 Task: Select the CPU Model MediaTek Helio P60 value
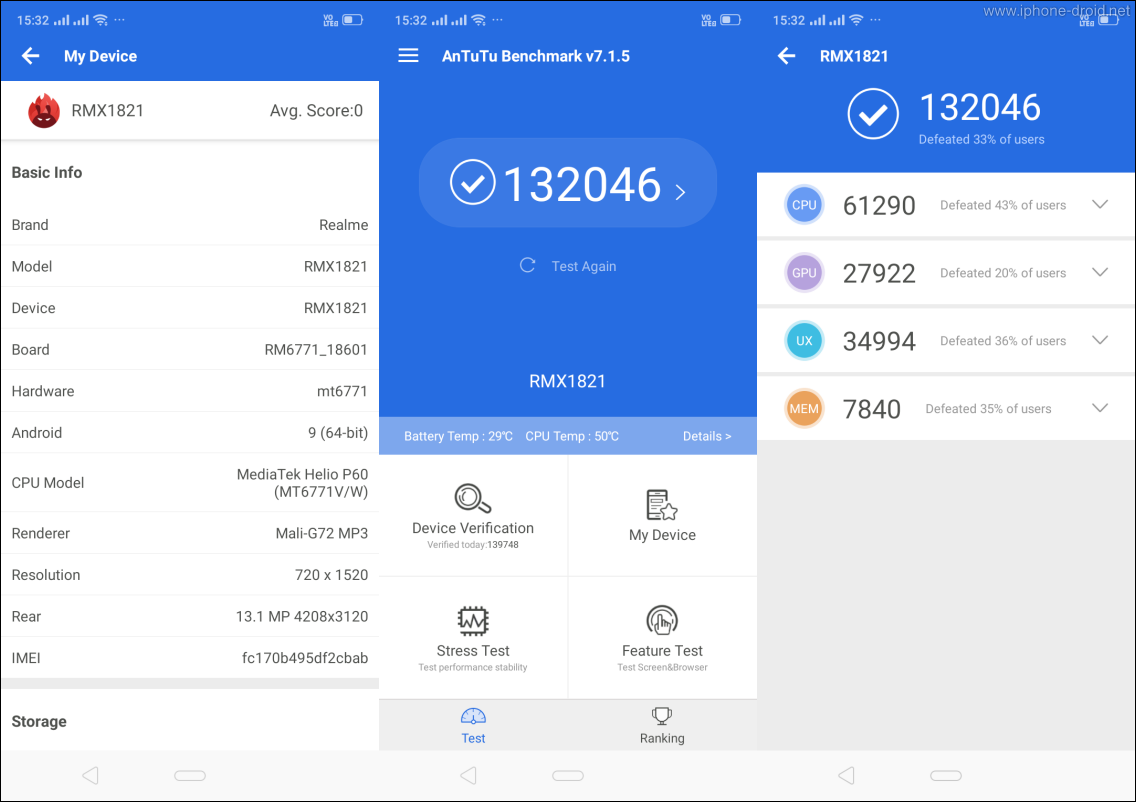pyautogui.click(x=302, y=483)
